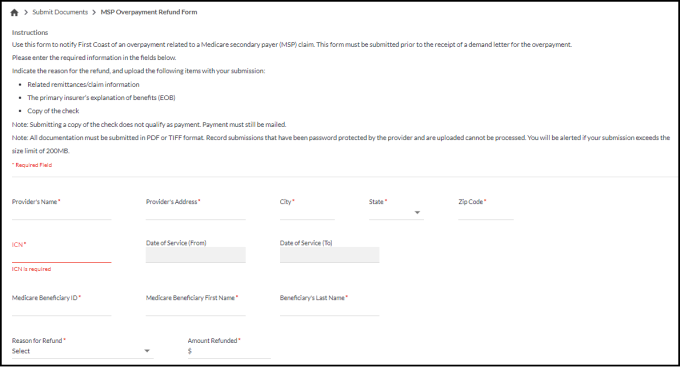Focus the Provider's Name input field
Viewport: 680px width, 367px height.
[x=62, y=213]
